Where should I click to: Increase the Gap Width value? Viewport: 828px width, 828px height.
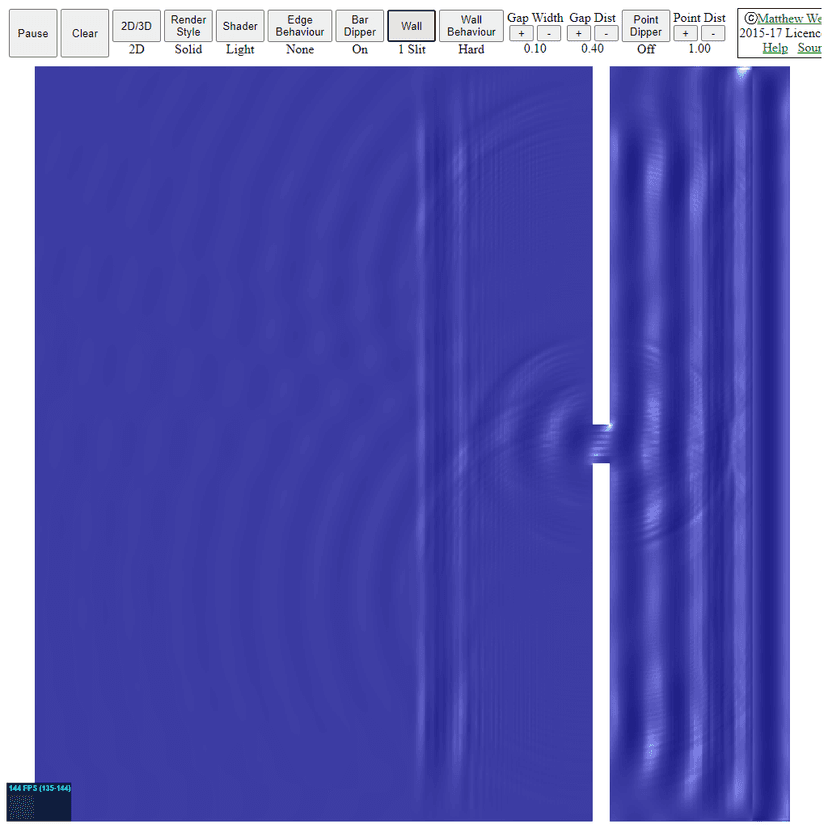520,32
